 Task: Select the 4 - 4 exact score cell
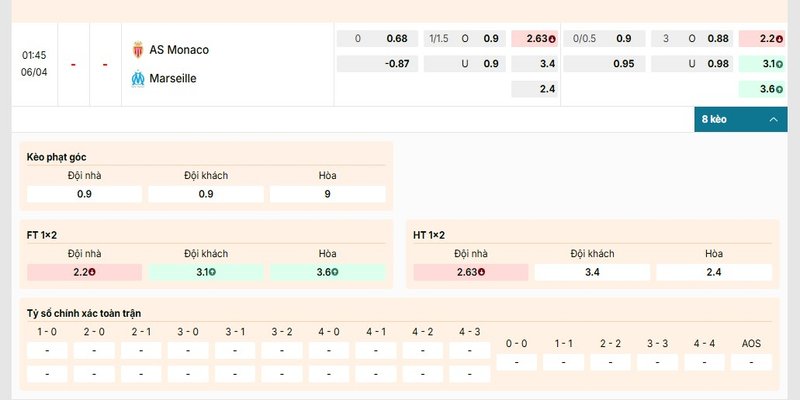point(704,362)
